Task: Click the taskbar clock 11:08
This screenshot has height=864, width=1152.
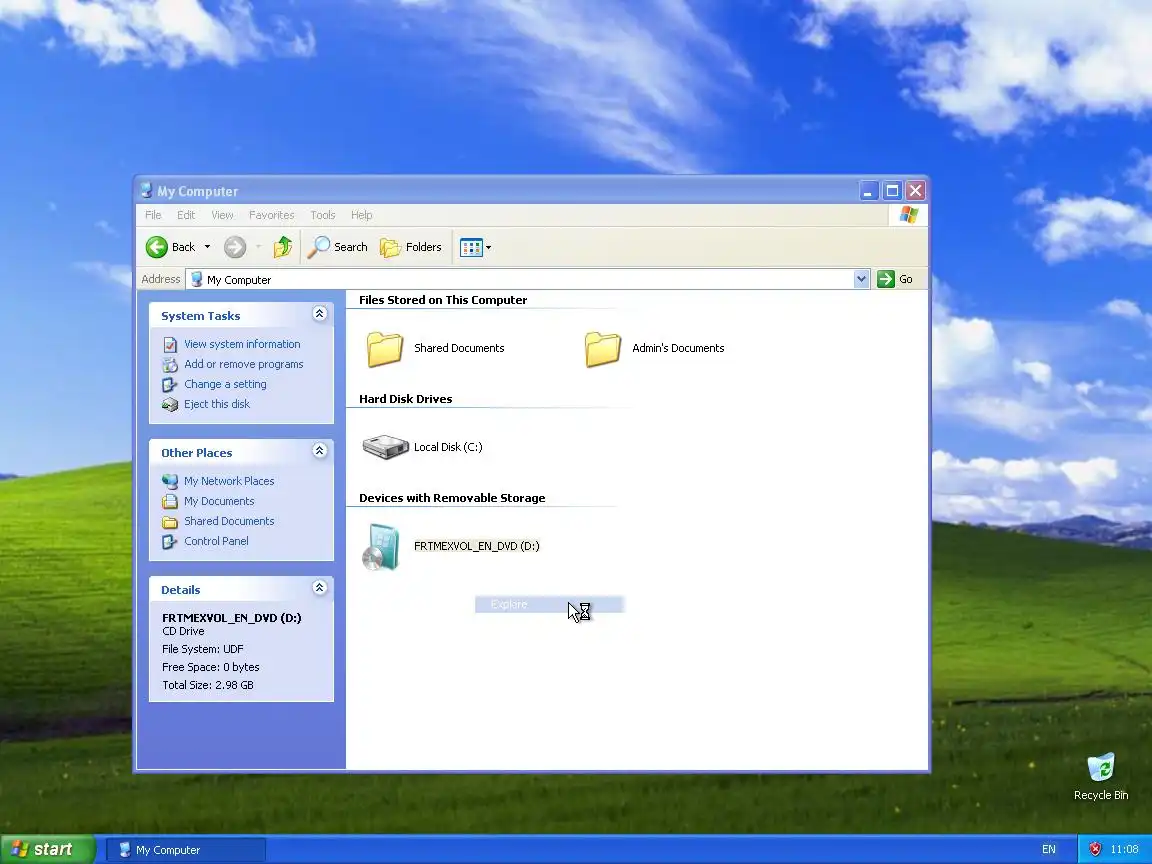Action: point(1124,849)
